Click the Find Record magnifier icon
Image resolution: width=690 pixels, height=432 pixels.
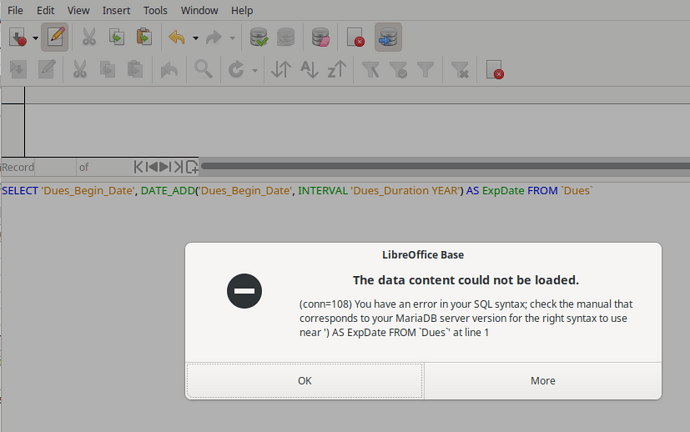[x=203, y=69]
